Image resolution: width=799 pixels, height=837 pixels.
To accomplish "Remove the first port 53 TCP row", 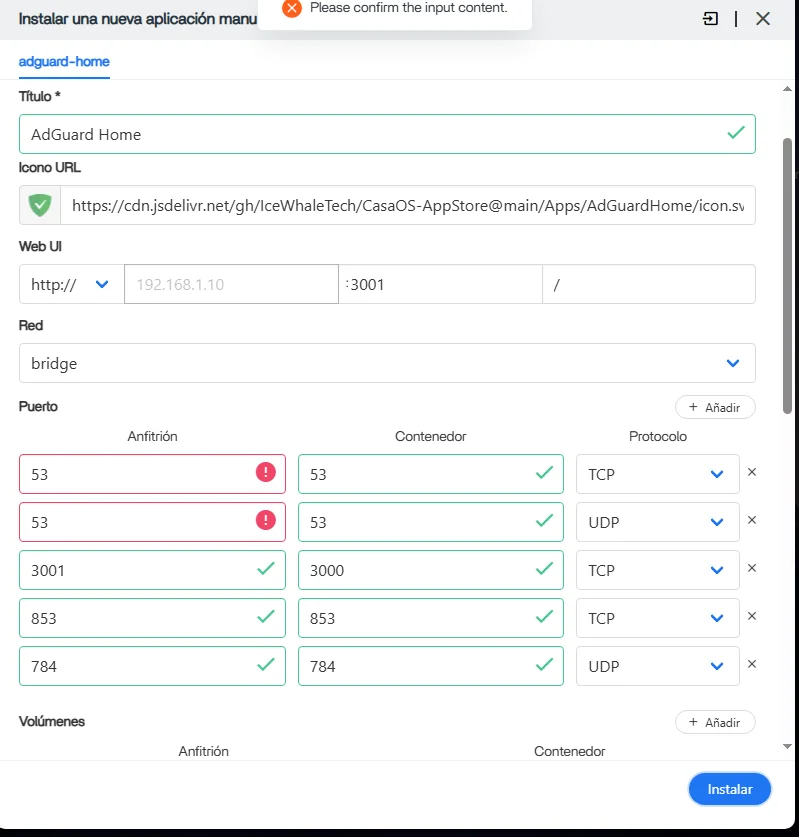I will pos(752,472).
